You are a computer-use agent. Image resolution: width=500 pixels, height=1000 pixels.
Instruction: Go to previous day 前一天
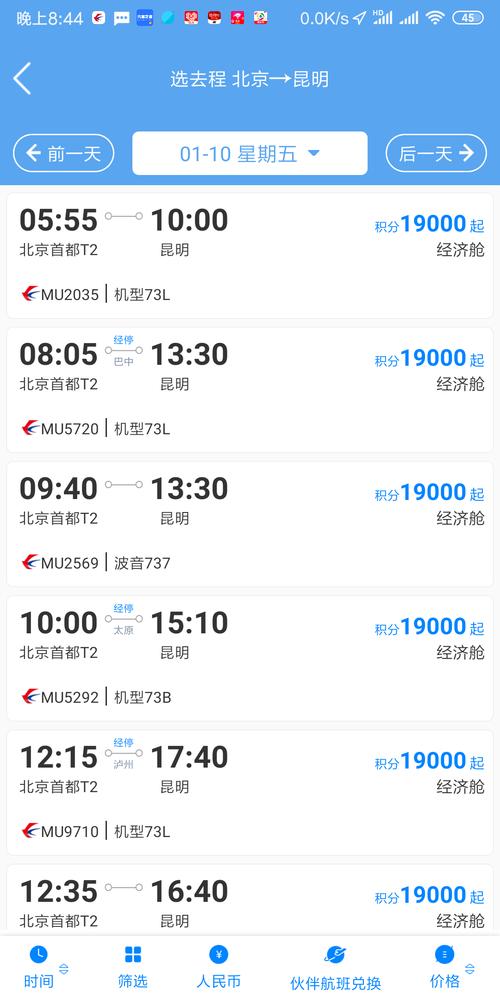64,153
